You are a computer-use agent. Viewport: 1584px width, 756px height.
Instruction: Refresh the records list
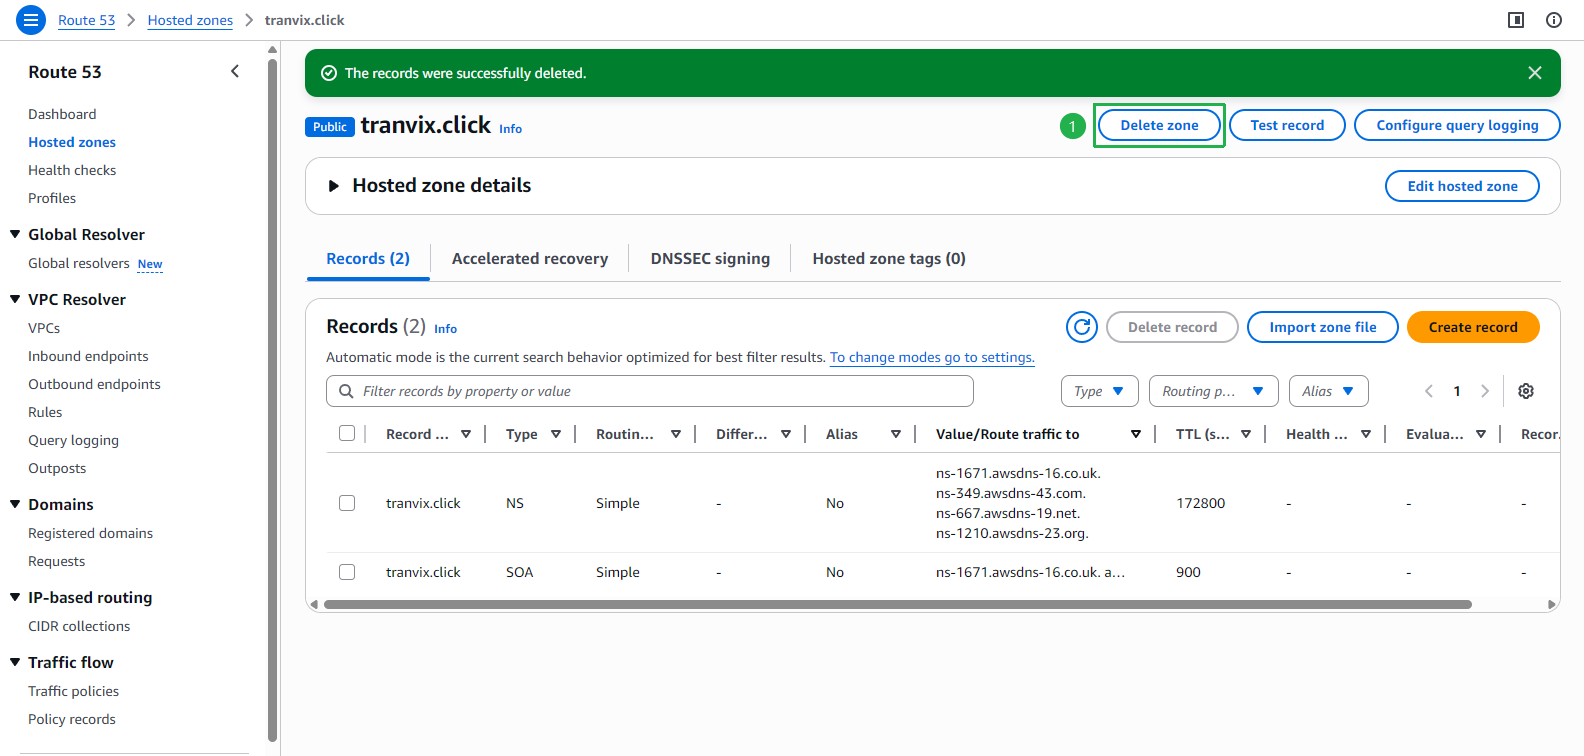pos(1082,327)
